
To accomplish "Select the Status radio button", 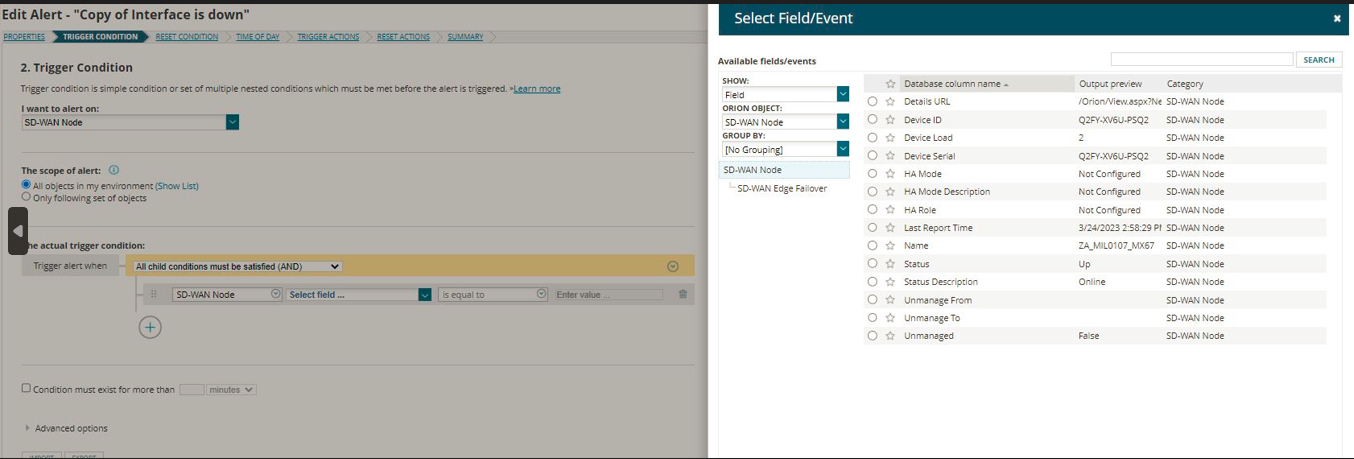I will (x=873, y=264).
